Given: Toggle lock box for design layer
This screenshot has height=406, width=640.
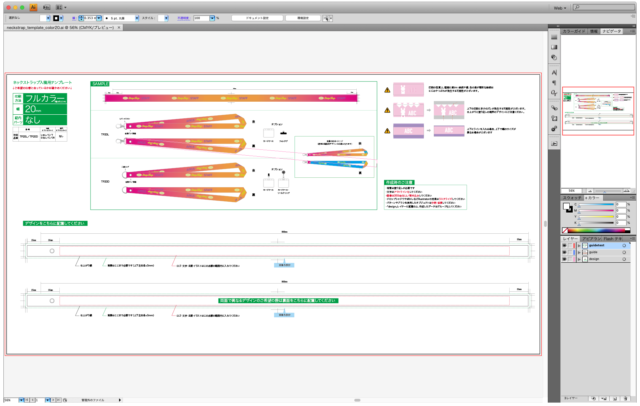Looking at the screenshot, I should 571,259.
